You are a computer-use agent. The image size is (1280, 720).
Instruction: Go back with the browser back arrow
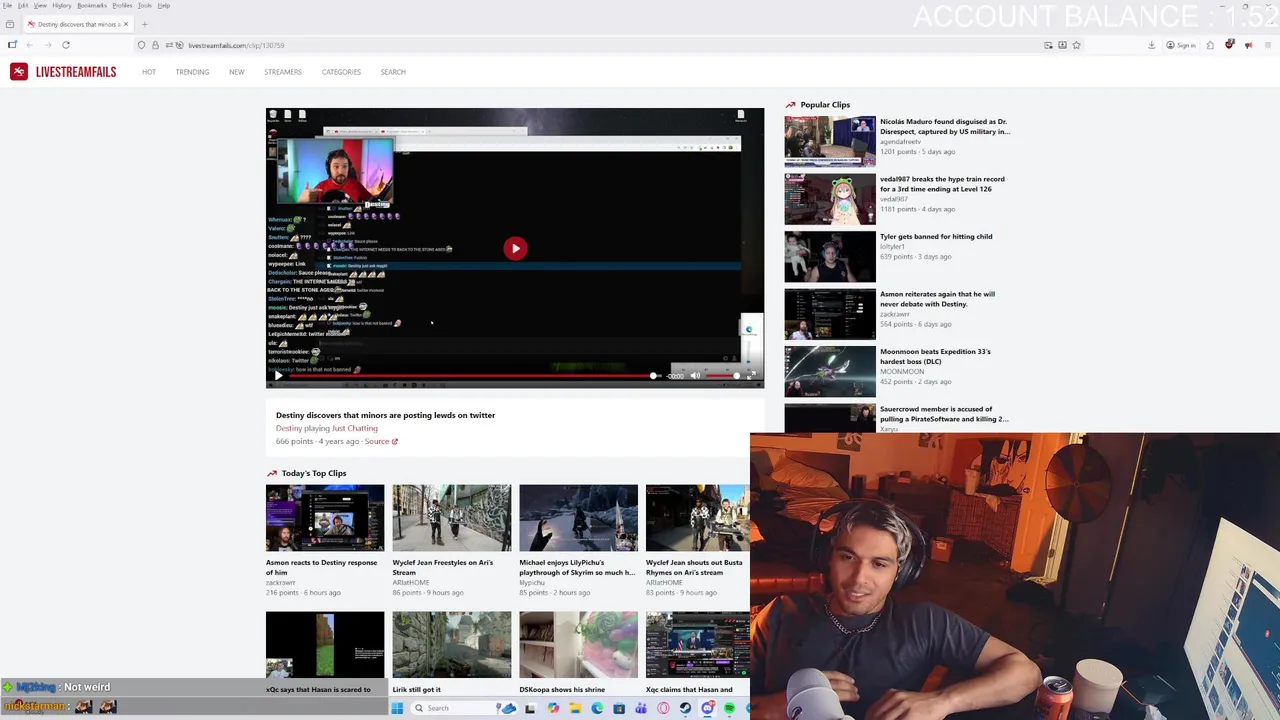pyautogui.click(x=29, y=45)
